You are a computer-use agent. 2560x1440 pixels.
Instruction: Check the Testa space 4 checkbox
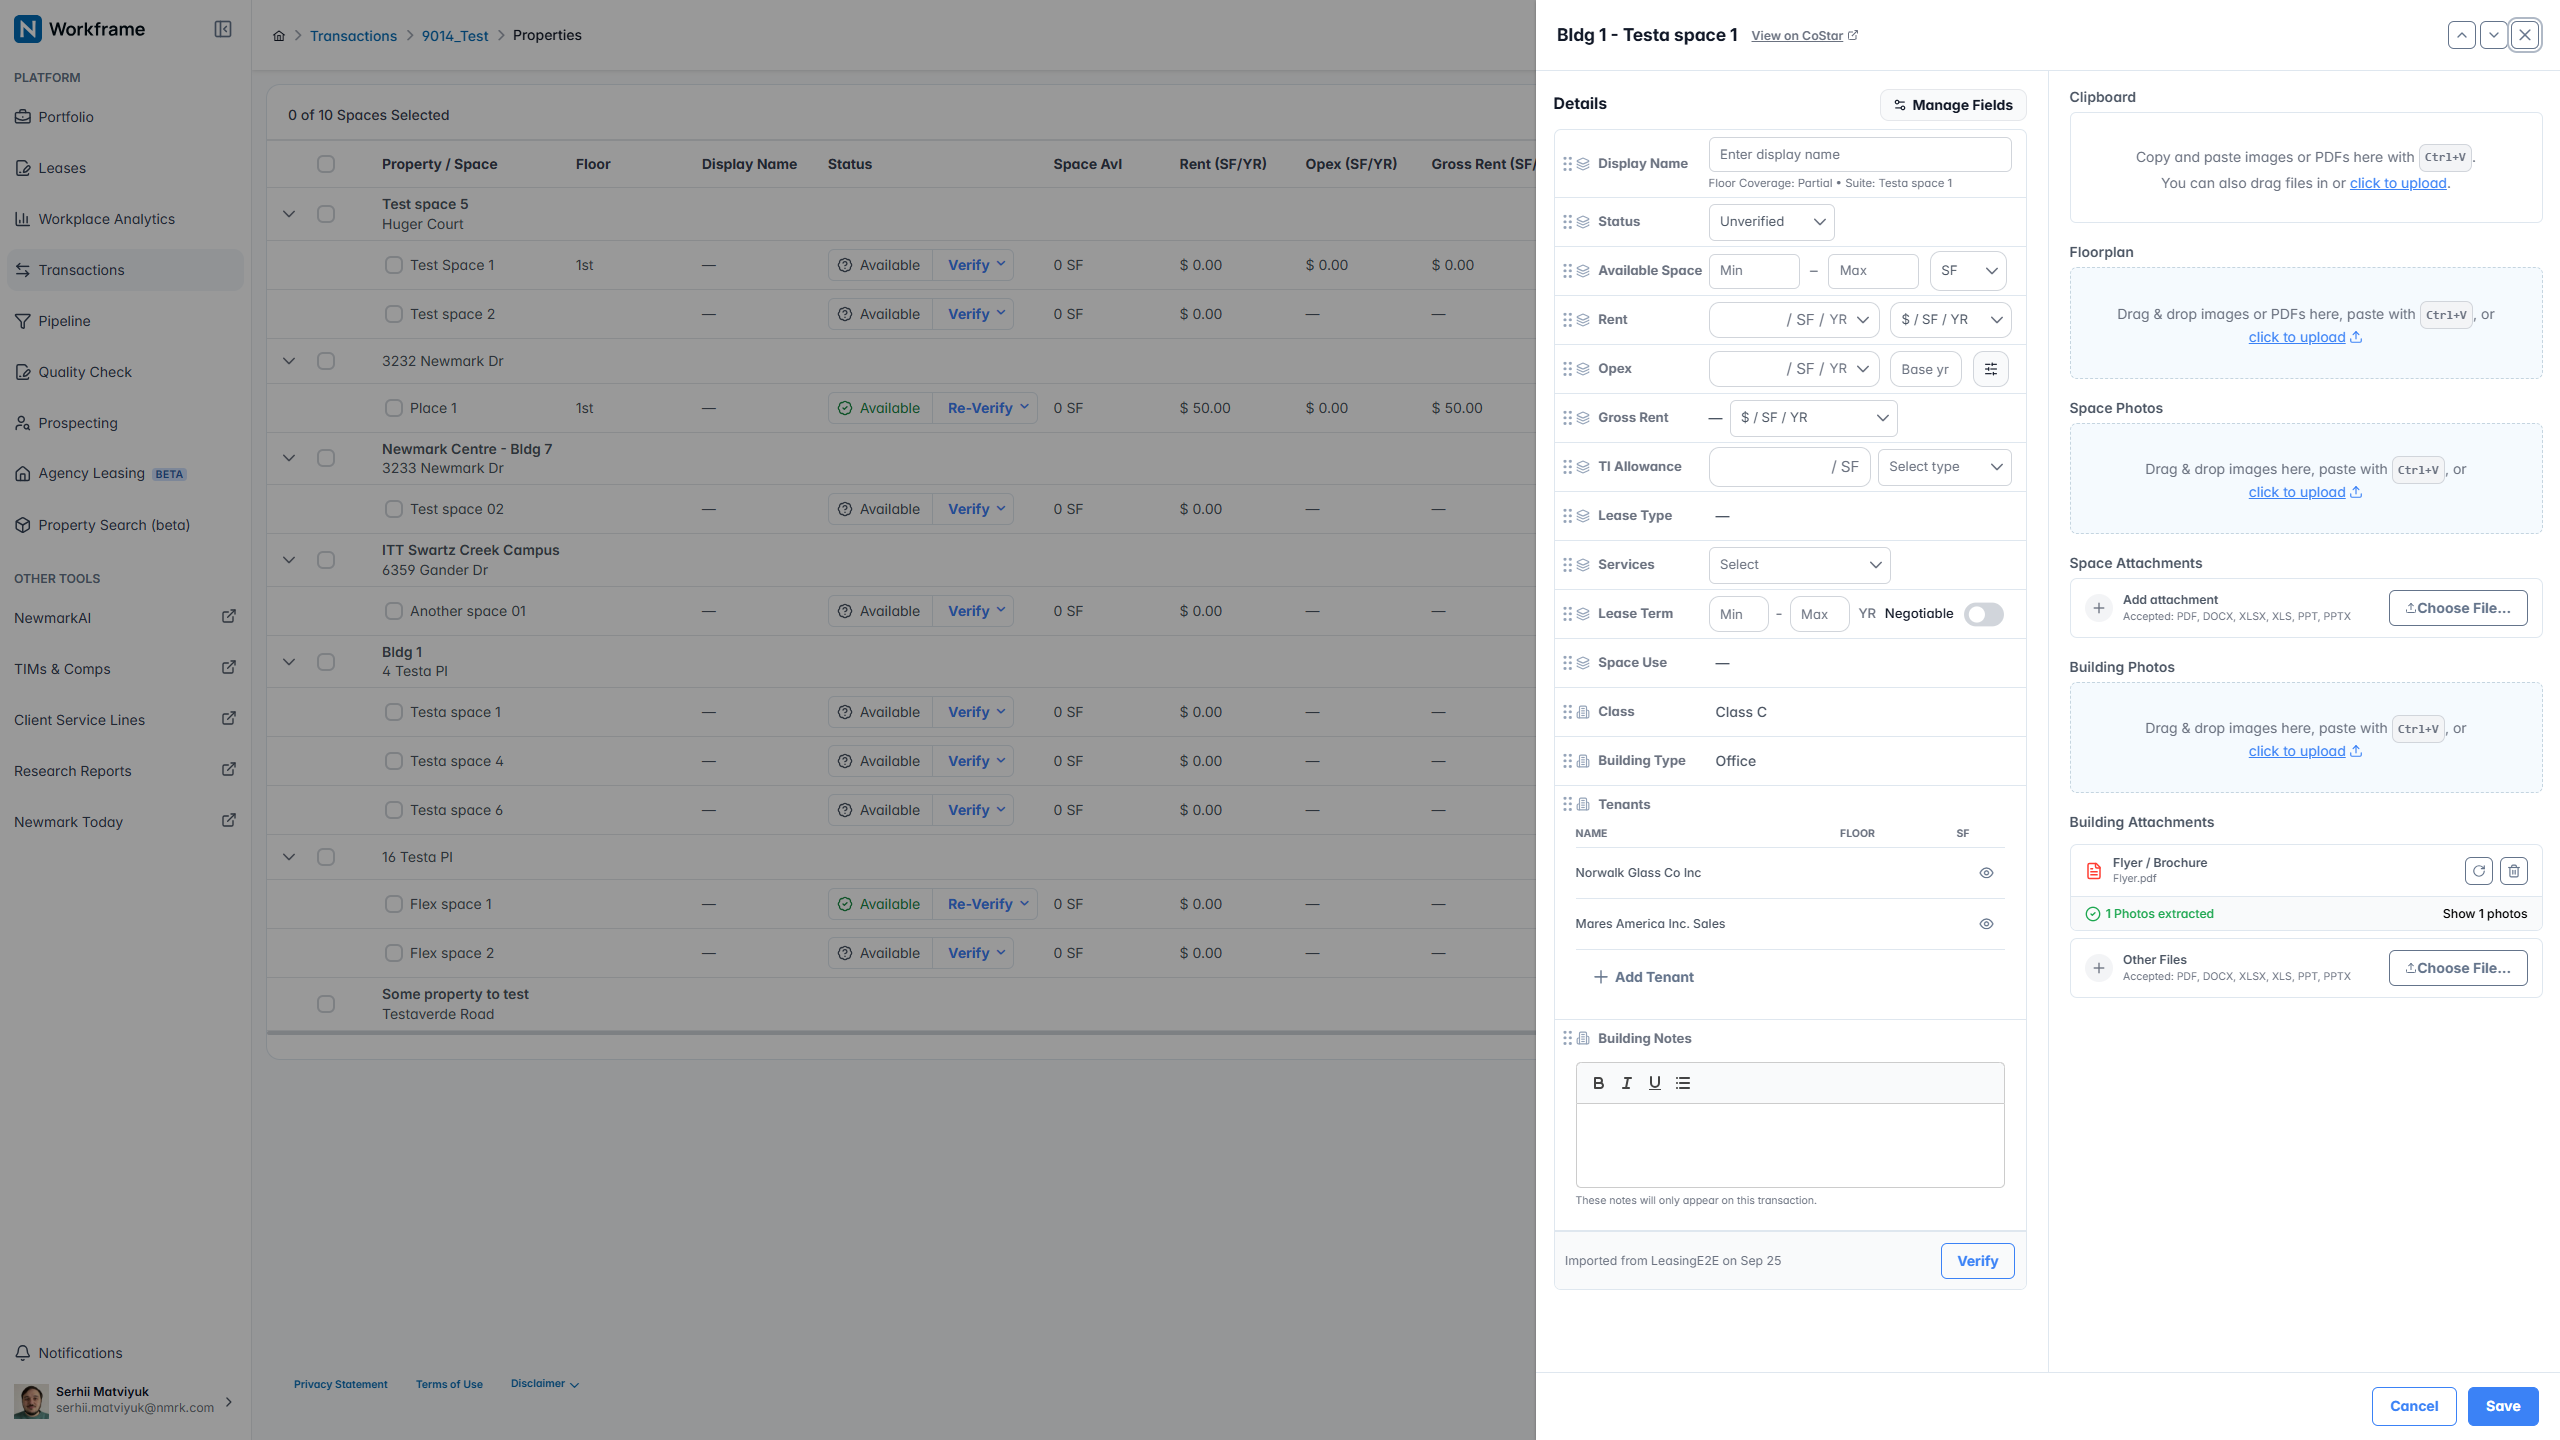394,761
